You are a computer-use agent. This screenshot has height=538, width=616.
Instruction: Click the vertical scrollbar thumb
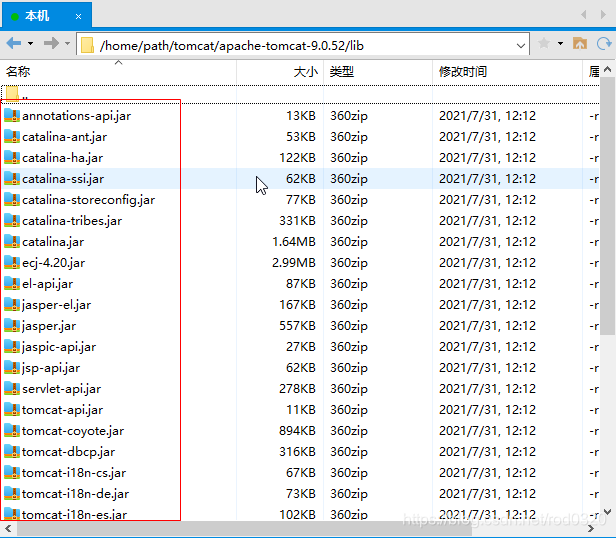(x=607, y=206)
